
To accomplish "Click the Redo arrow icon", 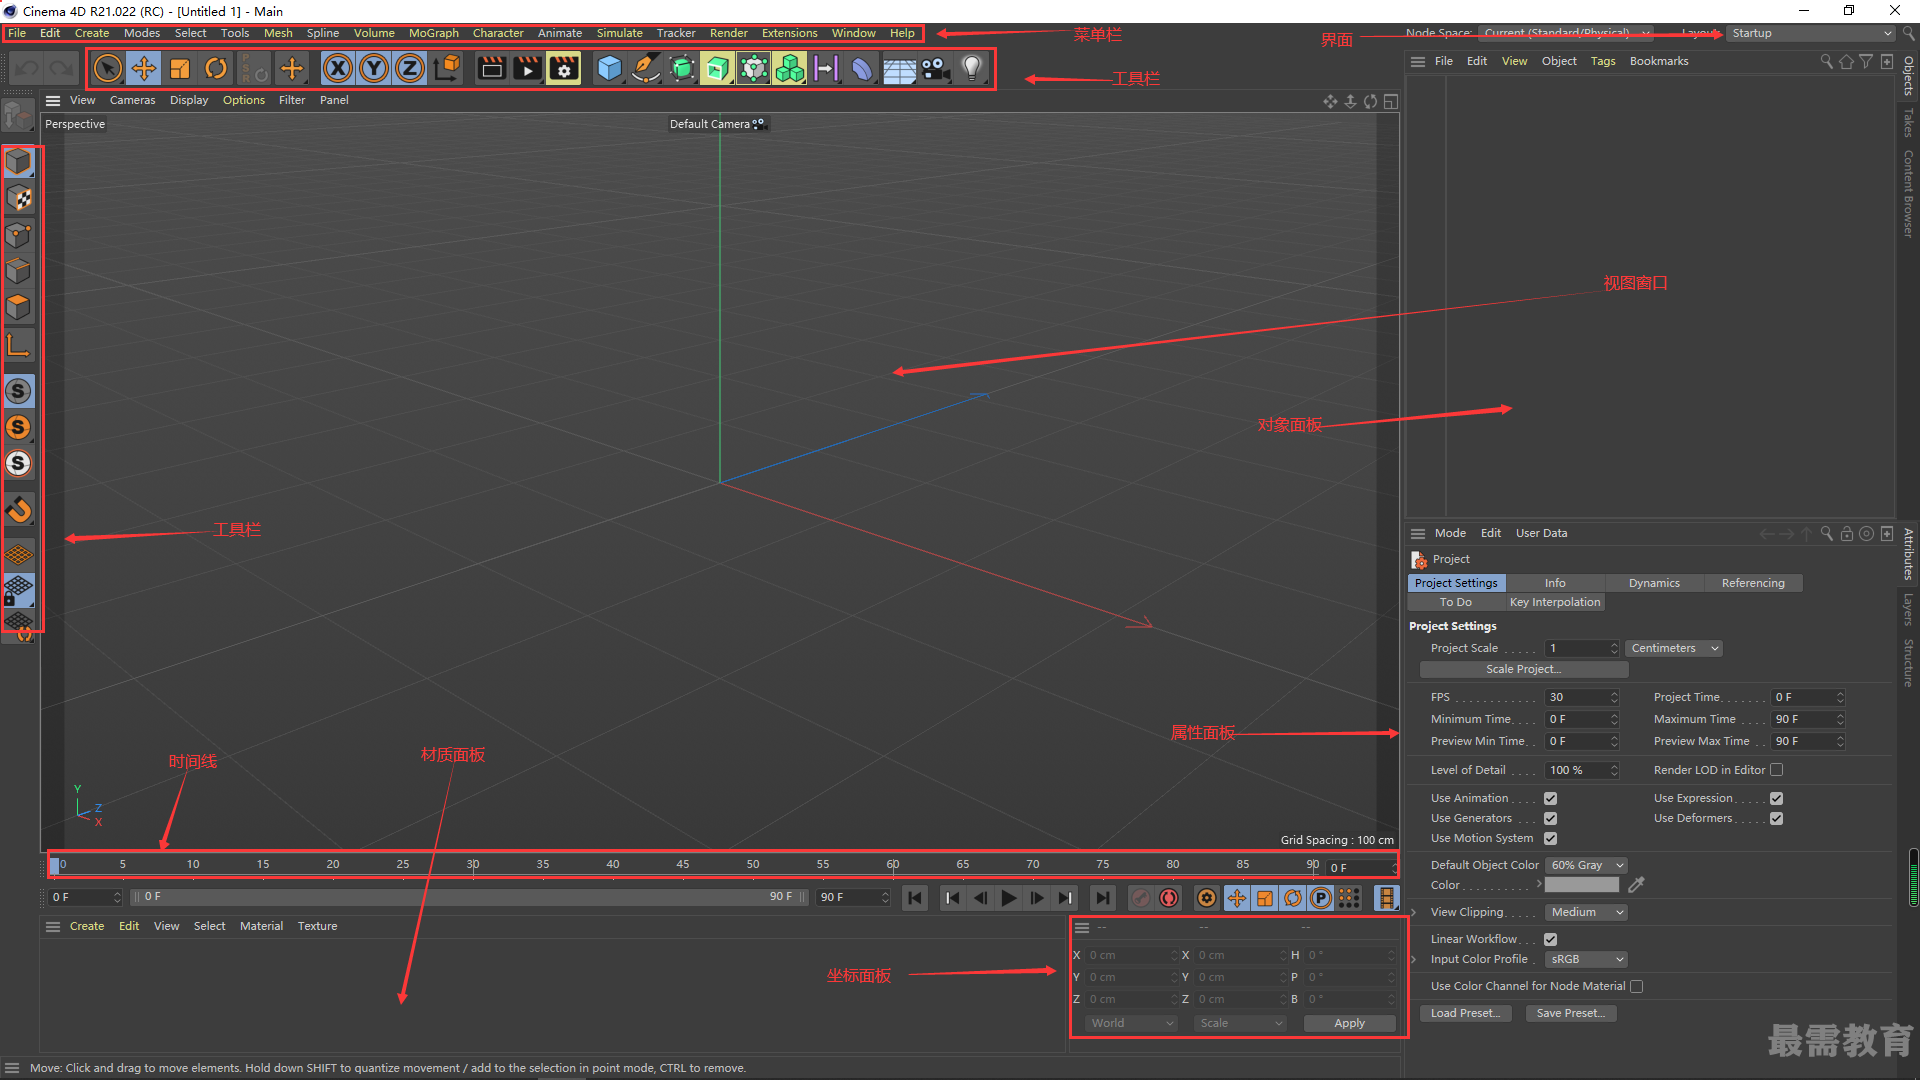I will coord(62,68).
